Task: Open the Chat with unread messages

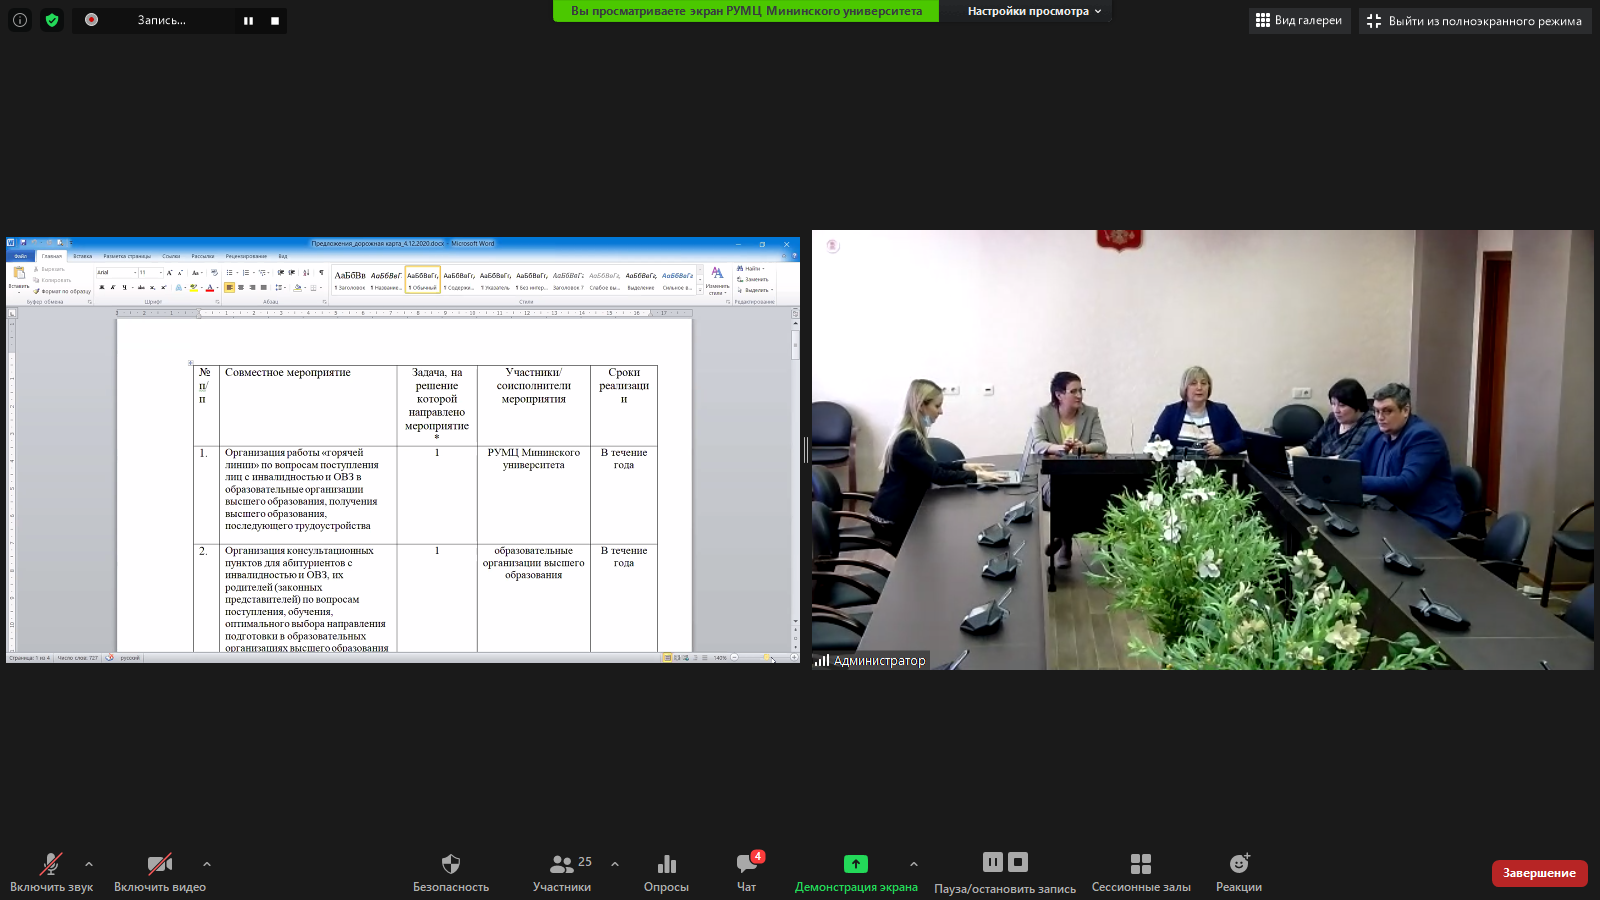Action: [747, 864]
